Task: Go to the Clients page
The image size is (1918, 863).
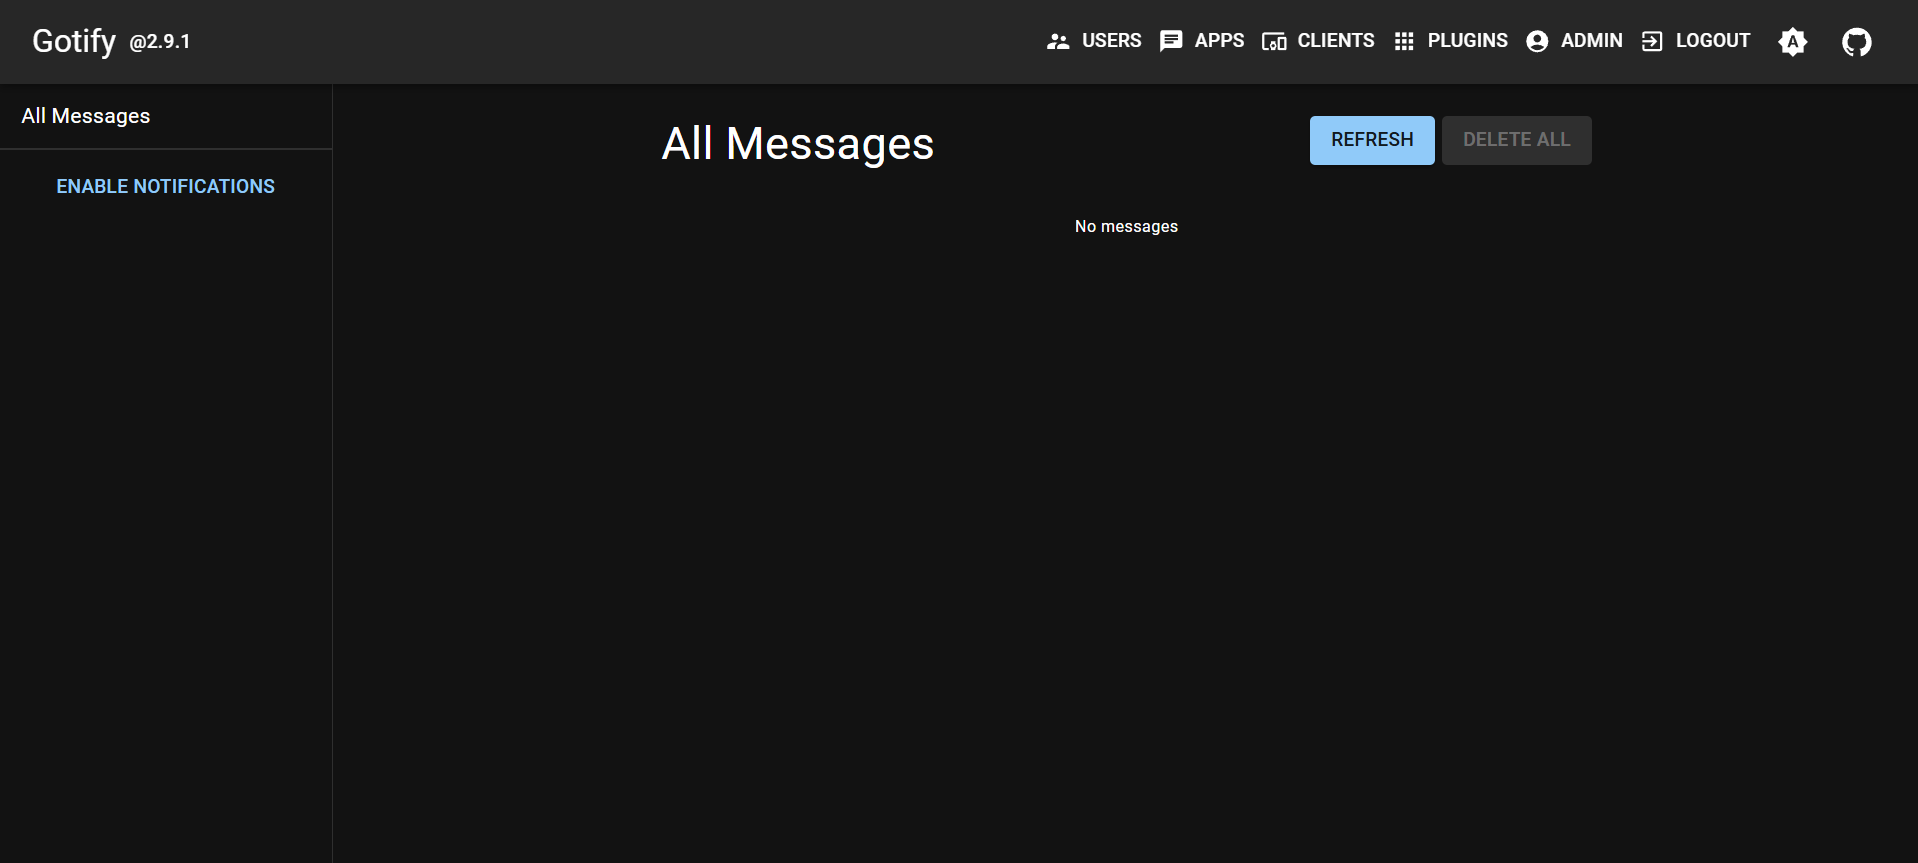Action: 1318,41
